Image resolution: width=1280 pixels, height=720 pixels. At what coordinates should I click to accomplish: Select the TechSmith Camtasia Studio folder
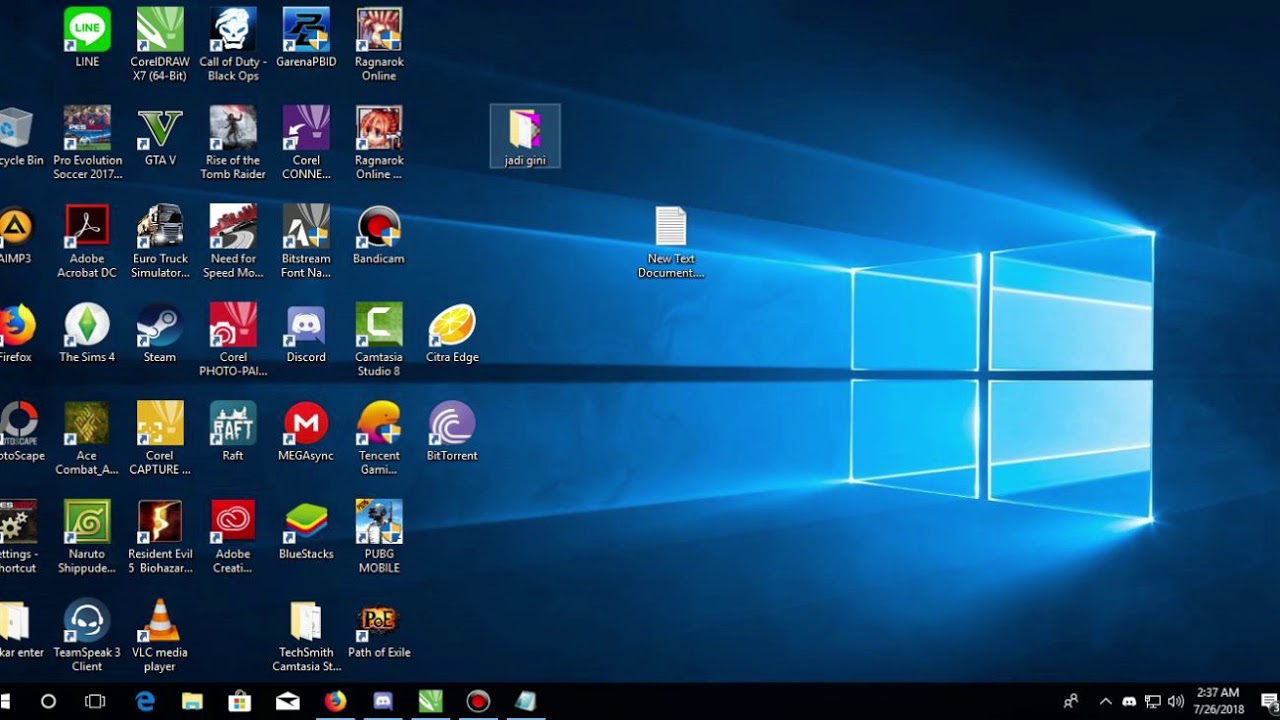(x=306, y=634)
